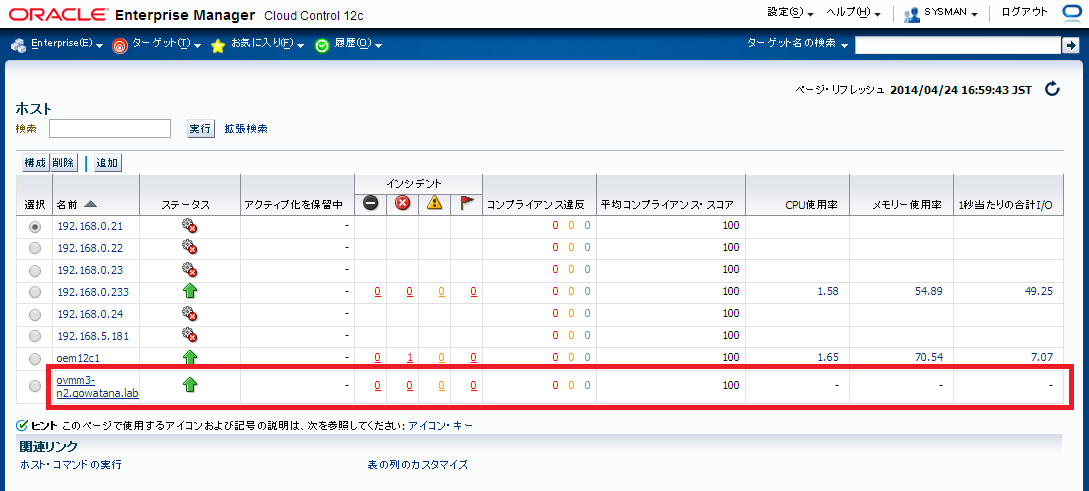Select radio button for host 192.168.0.21
Screen dimensions: 1089x491
click(x=35, y=227)
